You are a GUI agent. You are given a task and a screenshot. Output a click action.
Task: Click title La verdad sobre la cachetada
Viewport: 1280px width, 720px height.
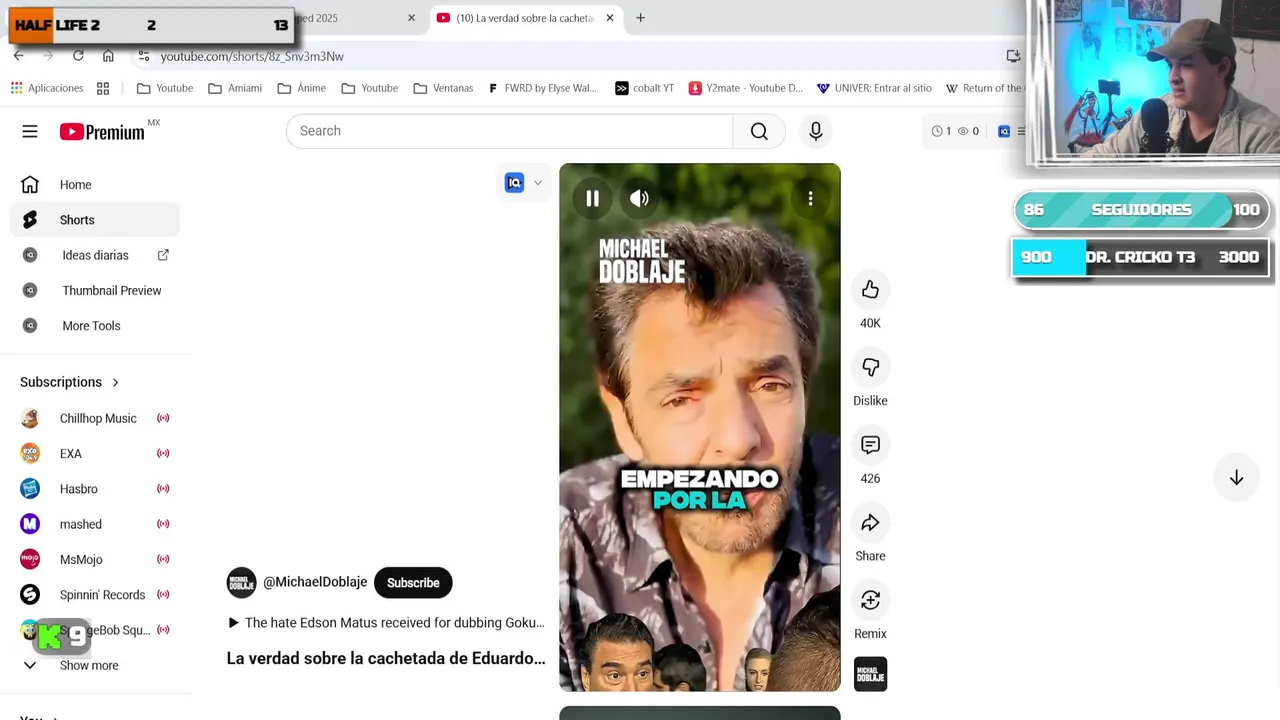386,658
